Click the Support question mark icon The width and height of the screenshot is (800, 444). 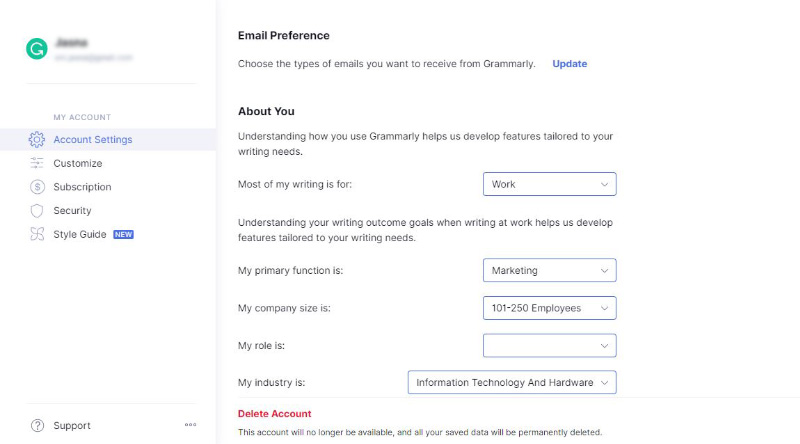[x=37, y=426]
